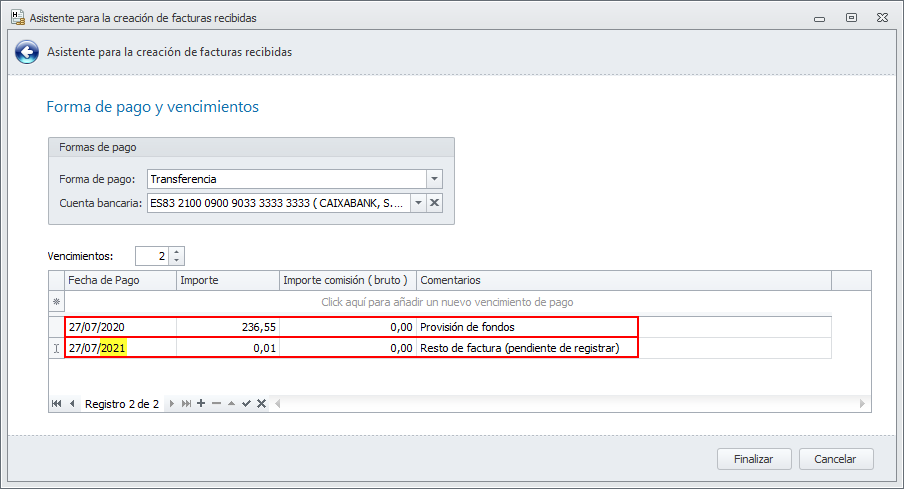Select the 27/07/2020 payment date cell
The image size is (904, 489).
pos(120,327)
